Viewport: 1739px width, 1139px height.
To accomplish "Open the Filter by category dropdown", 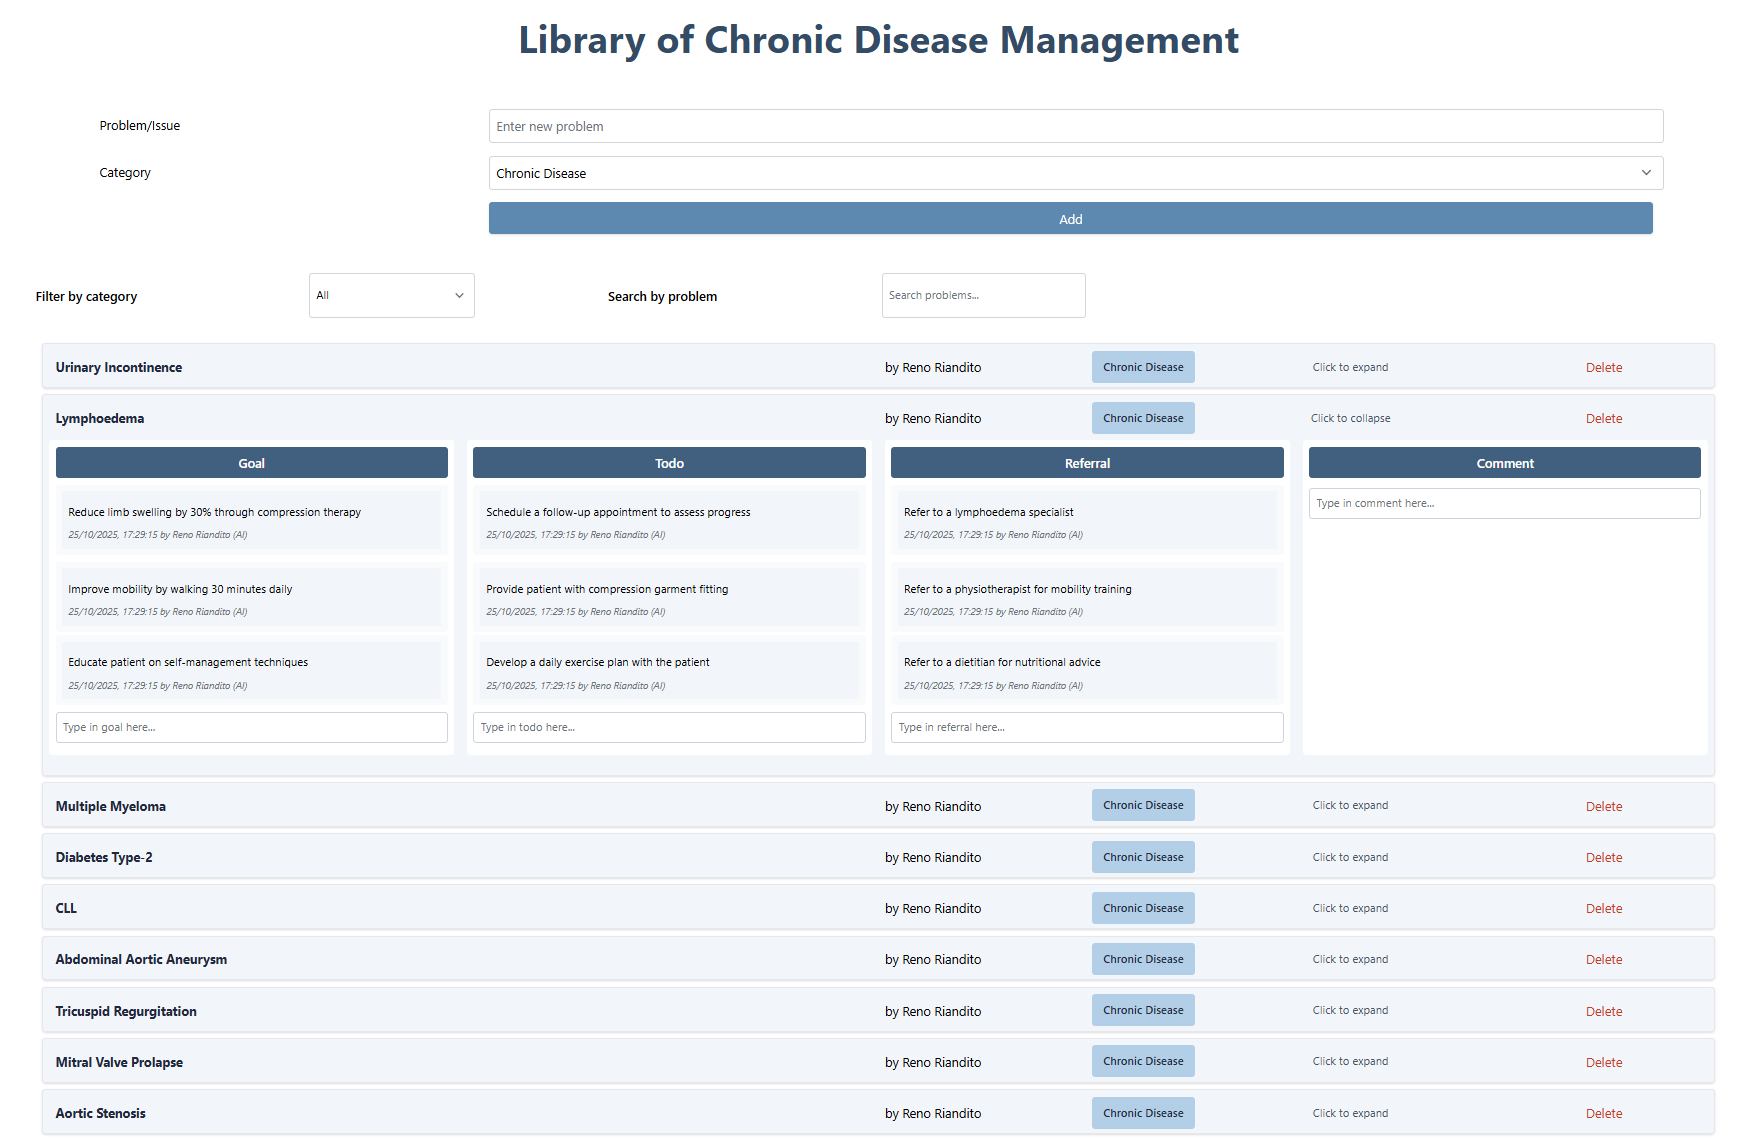I will pyautogui.click(x=391, y=295).
